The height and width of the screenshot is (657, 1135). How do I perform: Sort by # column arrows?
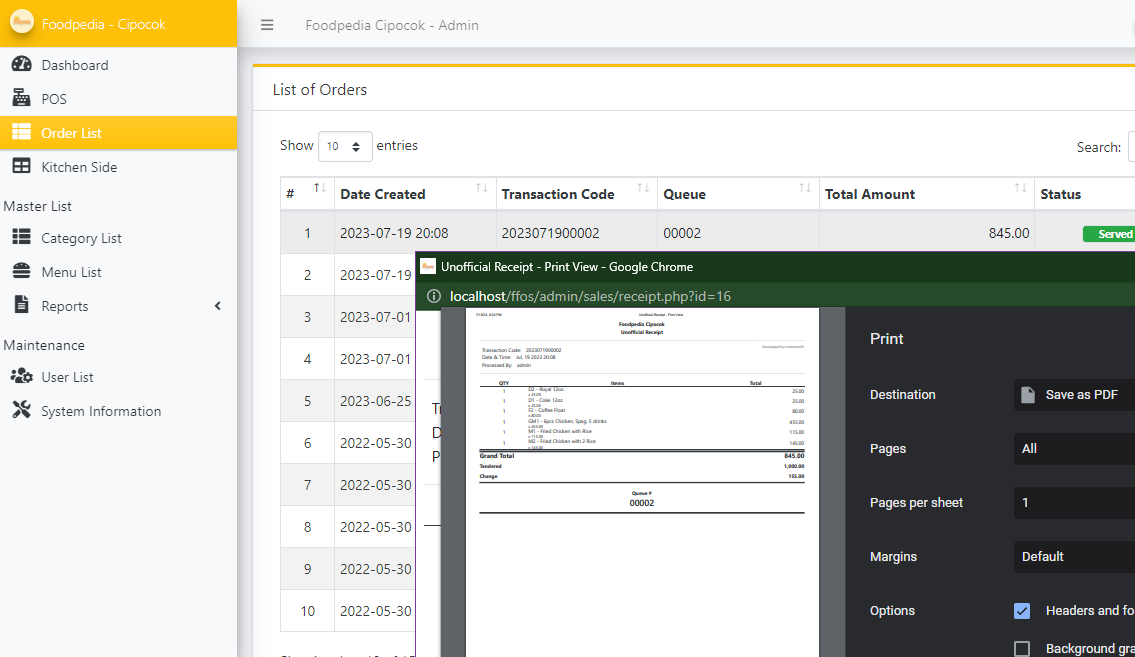tap(320, 188)
